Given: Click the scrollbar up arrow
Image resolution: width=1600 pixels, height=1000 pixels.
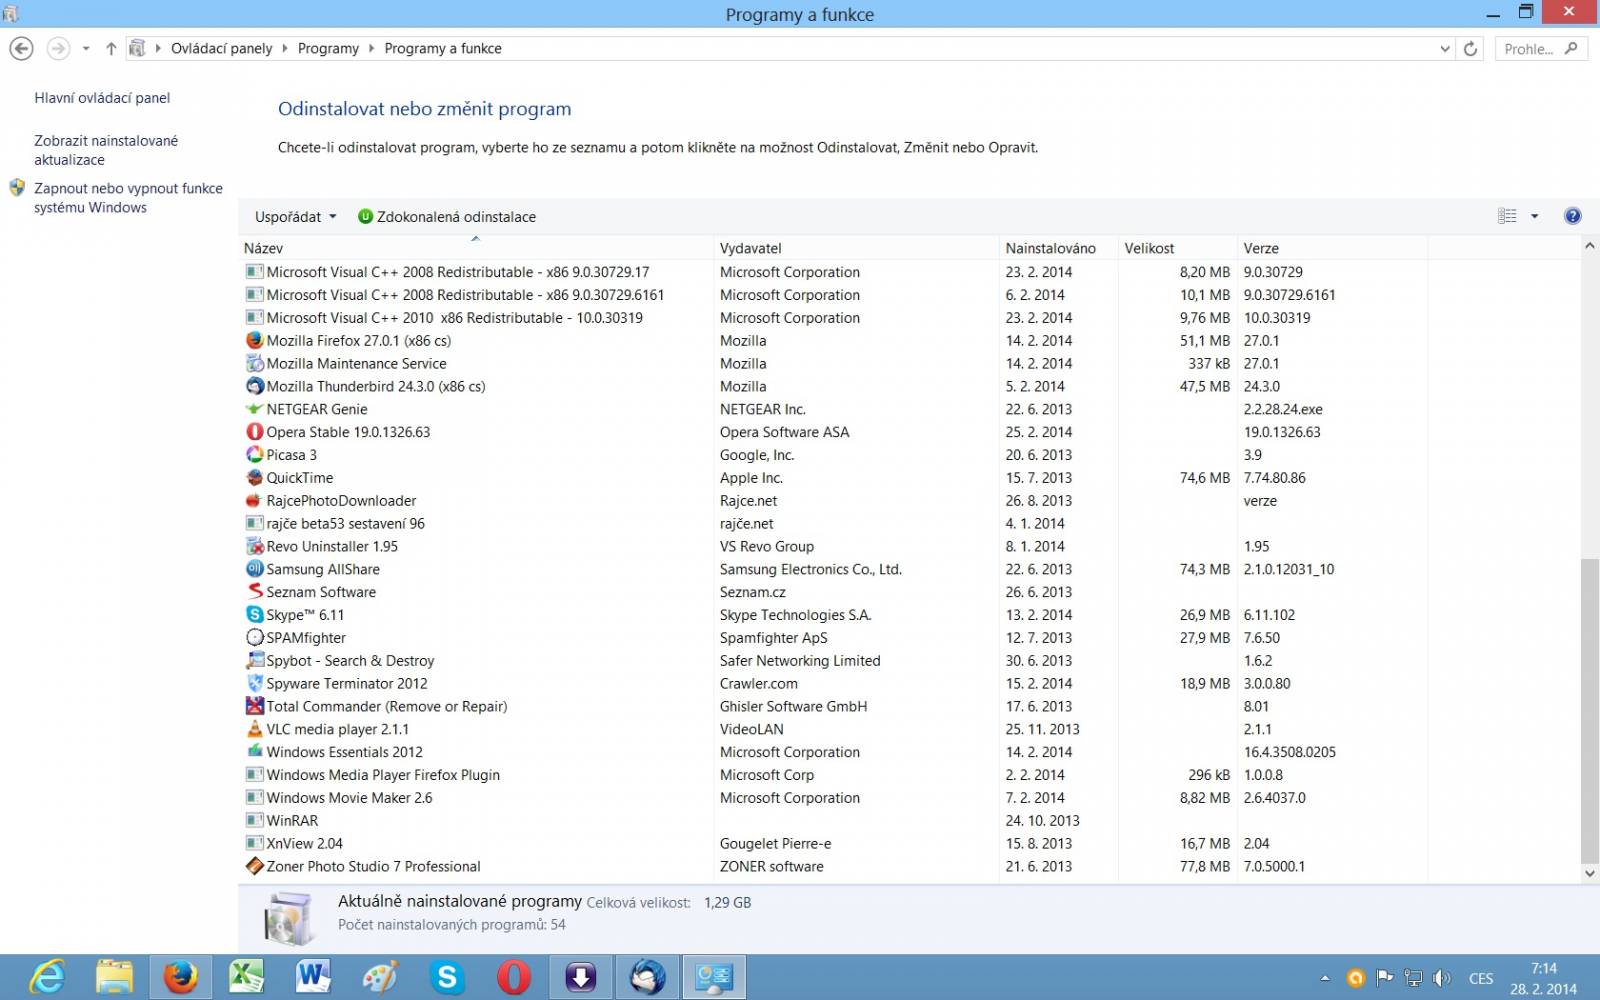Looking at the screenshot, I should point(1589,246).
